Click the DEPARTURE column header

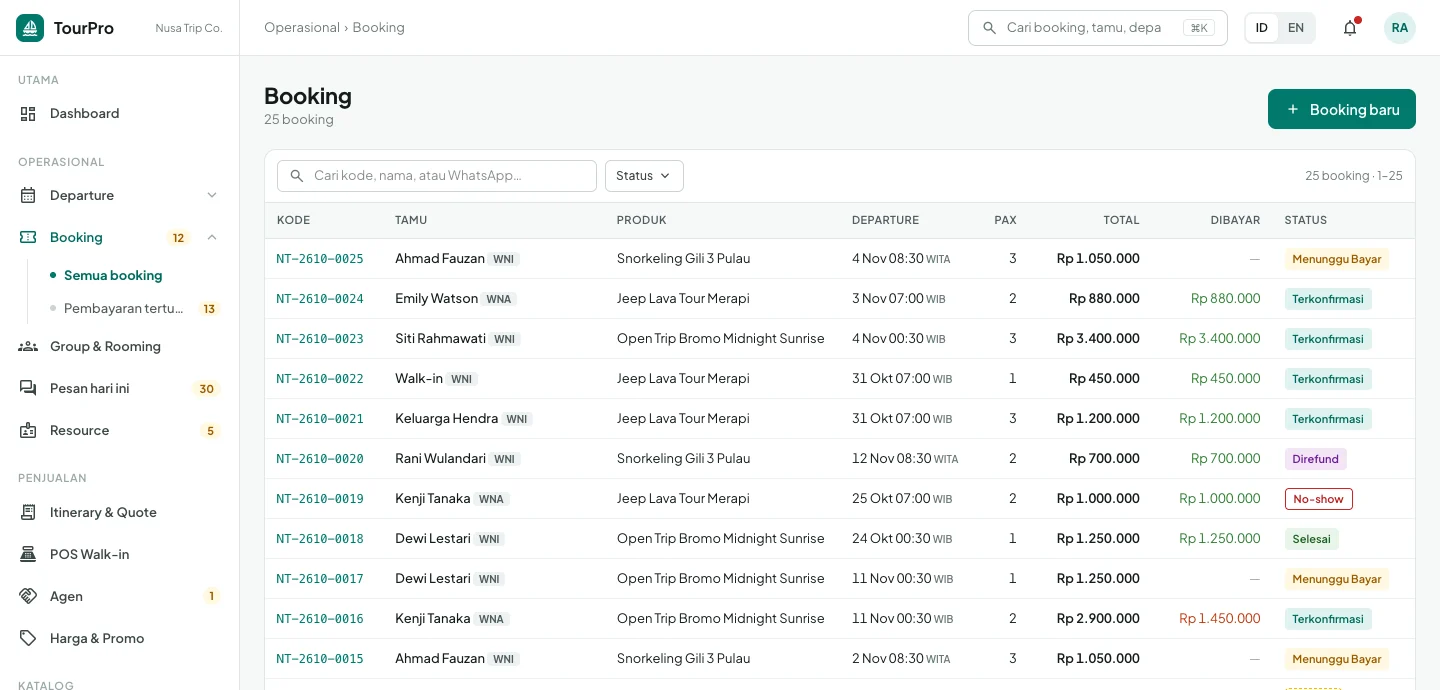coord(885,220)
